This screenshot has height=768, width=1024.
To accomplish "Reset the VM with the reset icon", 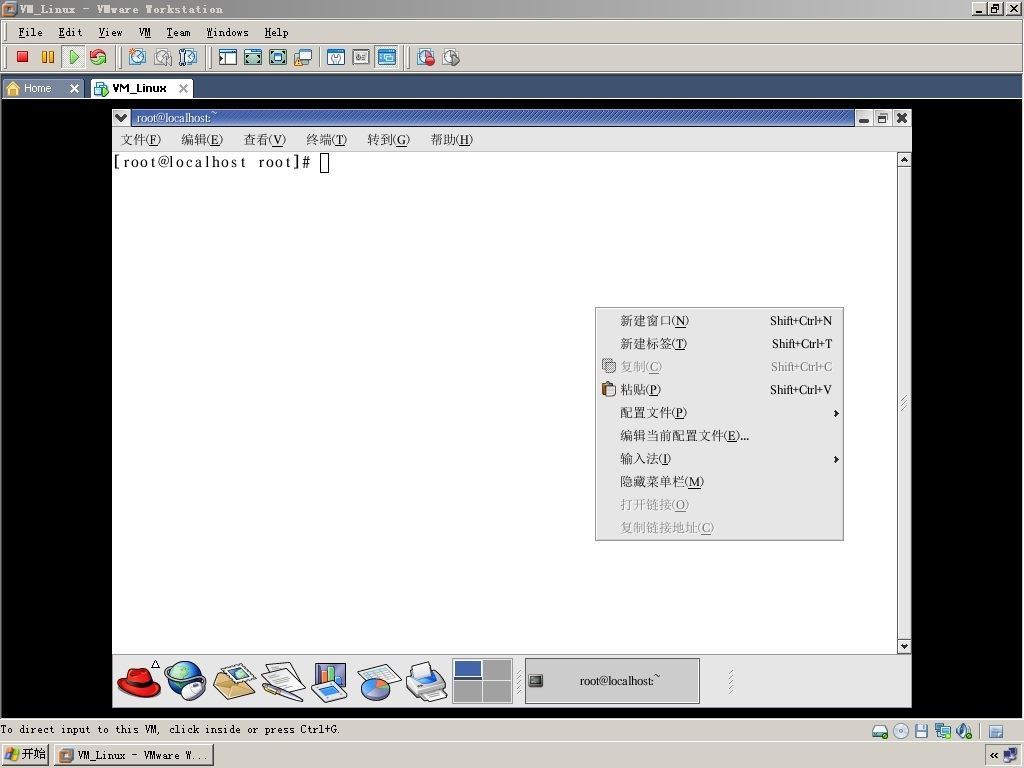I will click(98, 57).
